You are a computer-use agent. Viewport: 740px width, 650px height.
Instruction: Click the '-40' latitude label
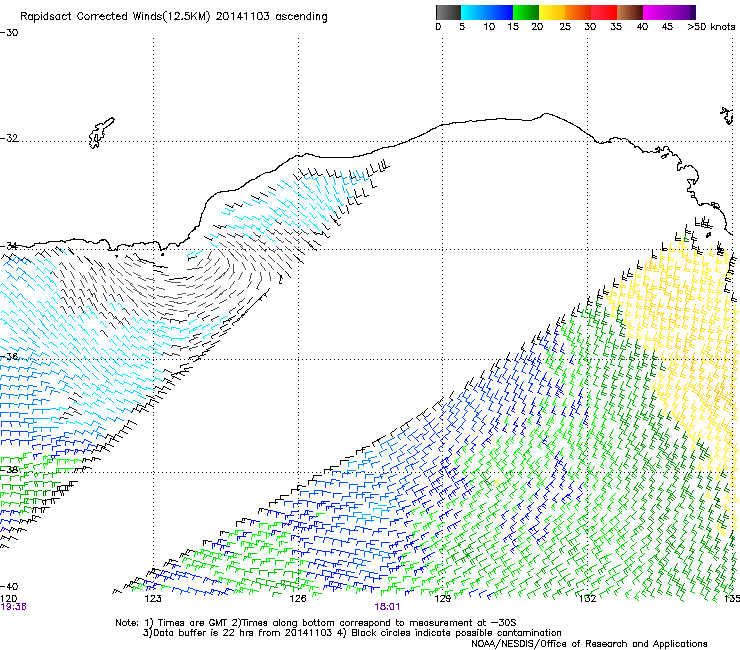(9, 587)
